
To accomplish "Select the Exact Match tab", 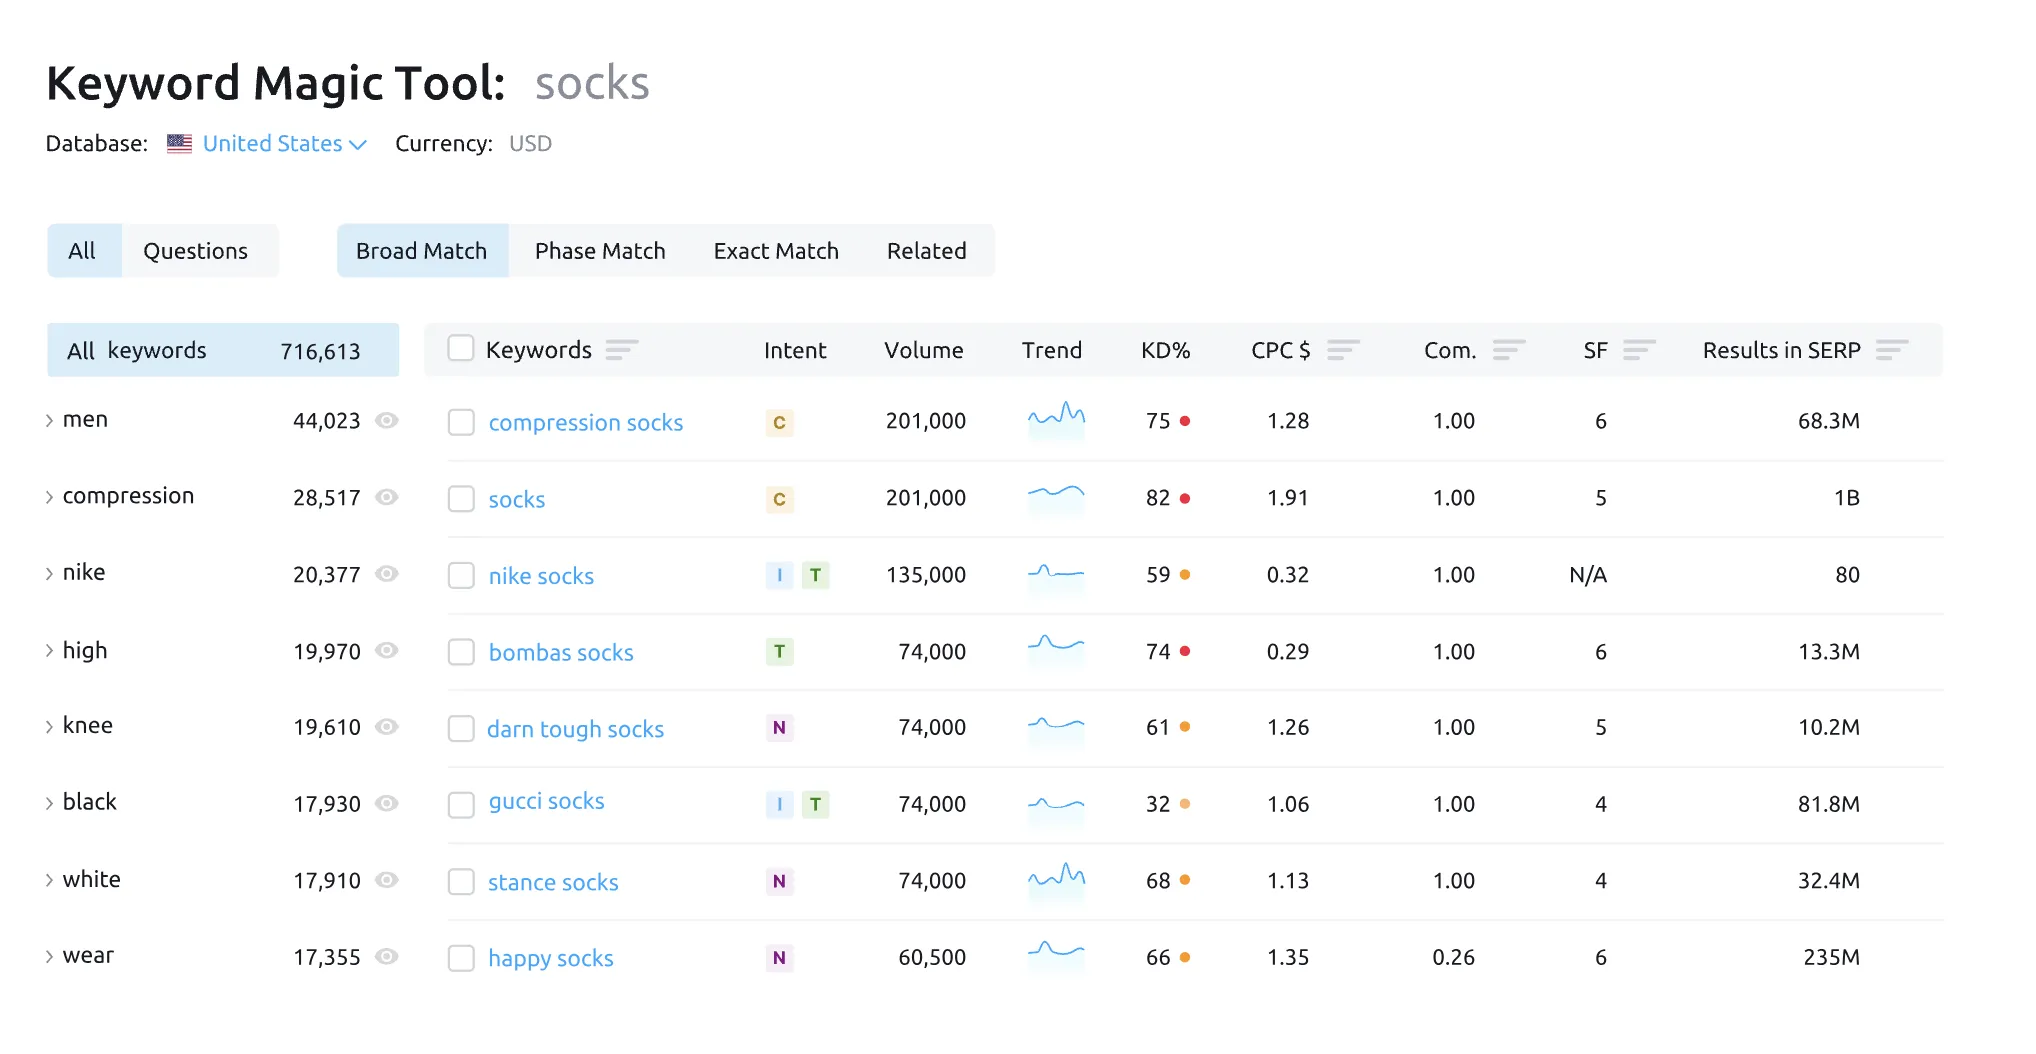I will click(x=776, y=251).
